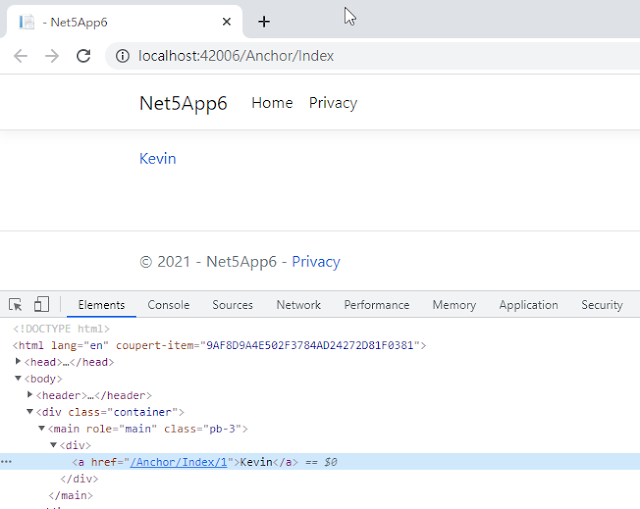Collapse the inner div node above the anchor
The image size is (640, 509).
(x=53, y=445)
